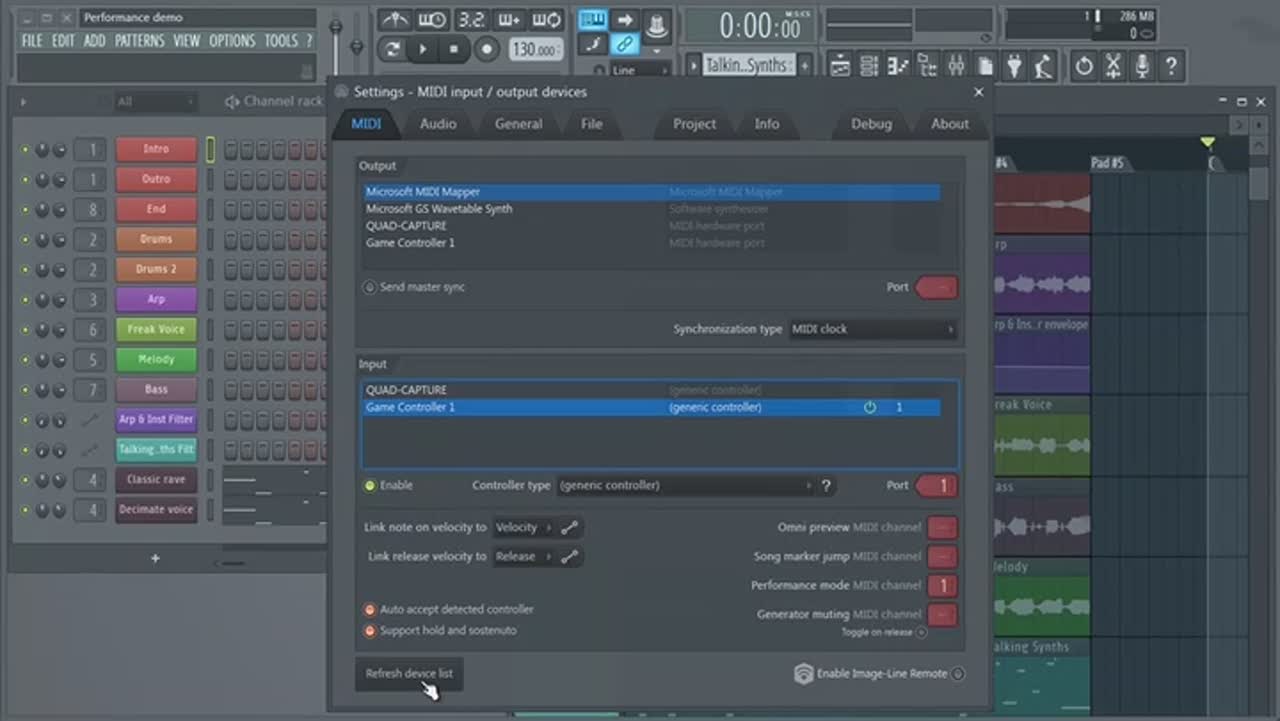Click the help icon beside Controller type
Image resolution: width=1280 pixels, height=721 pixels.
[826, 486]
